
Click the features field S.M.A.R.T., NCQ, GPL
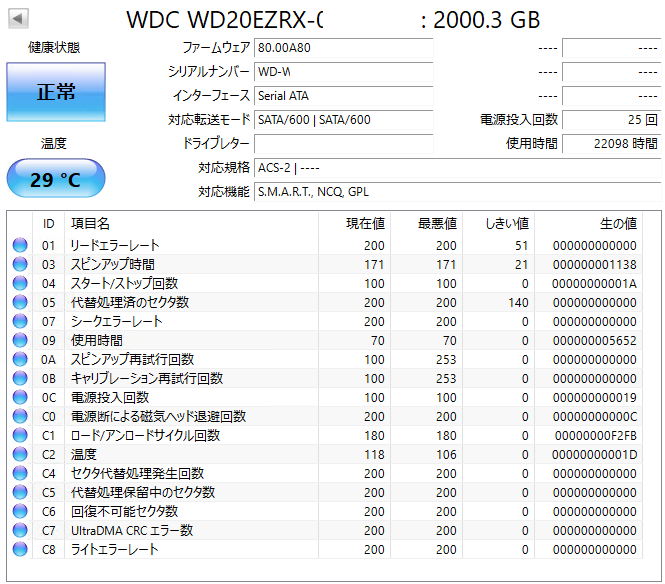click(x=458, y=192)
